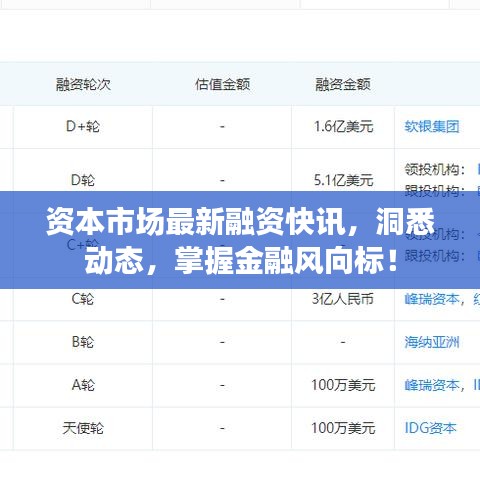Screen dimensions: 480x480
Task: Click the 估值金额 column header
Action: point(222,84)
